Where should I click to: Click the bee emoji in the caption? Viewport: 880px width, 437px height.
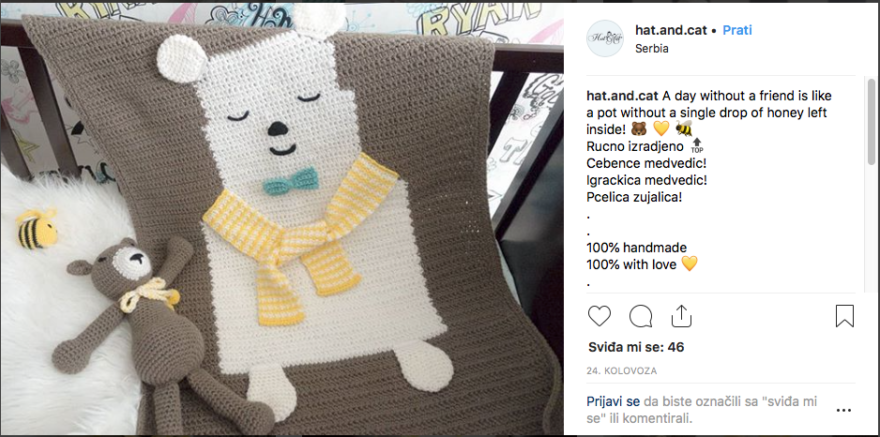(684, 129)
